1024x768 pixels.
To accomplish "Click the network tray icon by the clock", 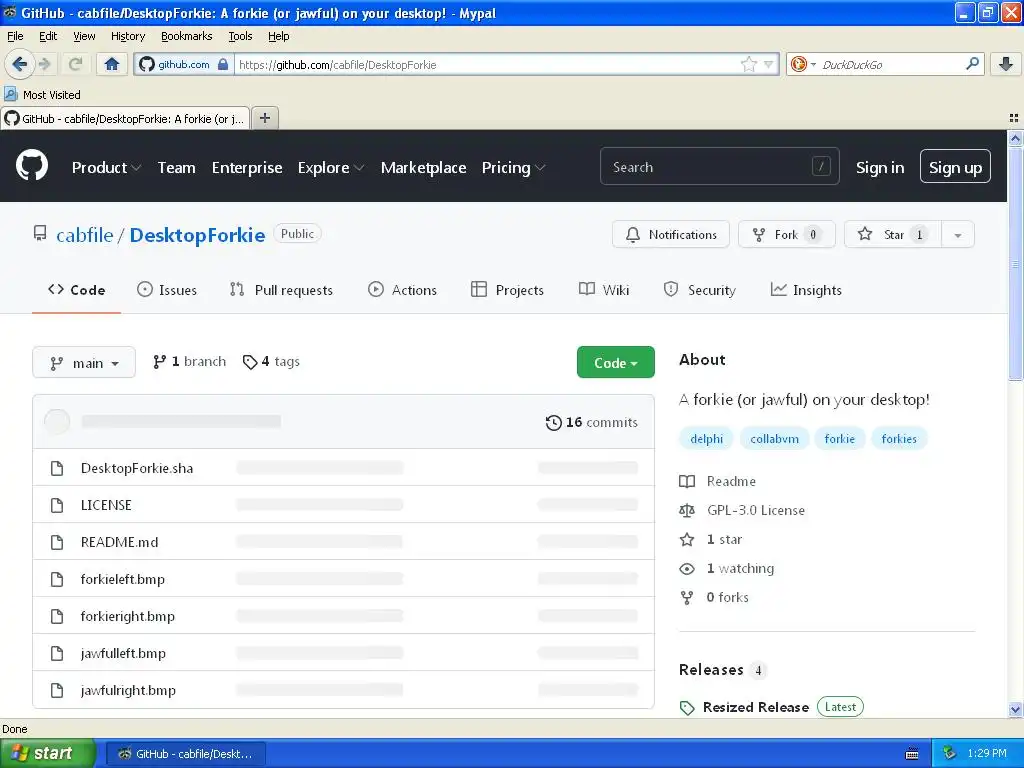I will [x=949, y=753].
